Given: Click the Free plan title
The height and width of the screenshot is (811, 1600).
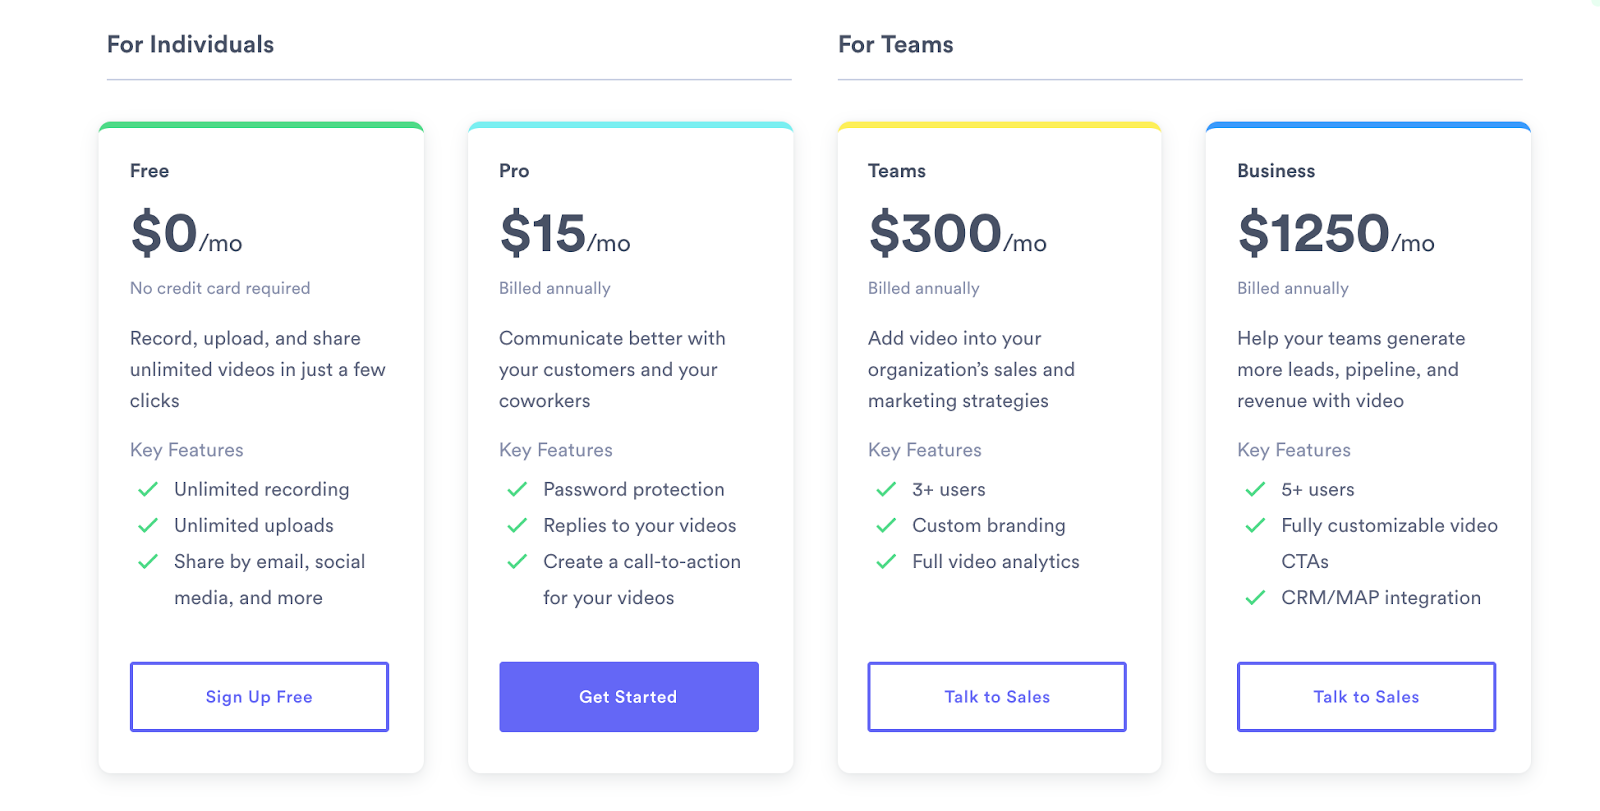Looking at the screenshot, I should pos(149,171).
